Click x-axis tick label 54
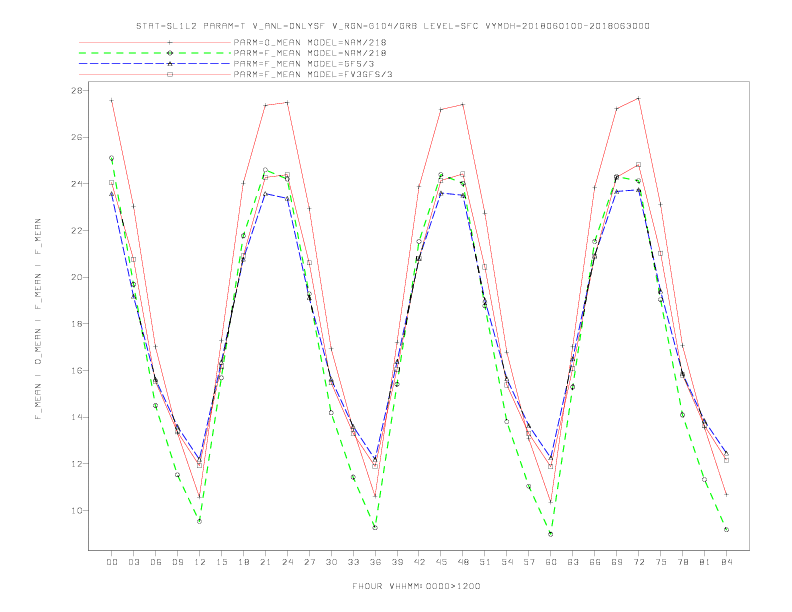792x612 pixels. point(507,562)
